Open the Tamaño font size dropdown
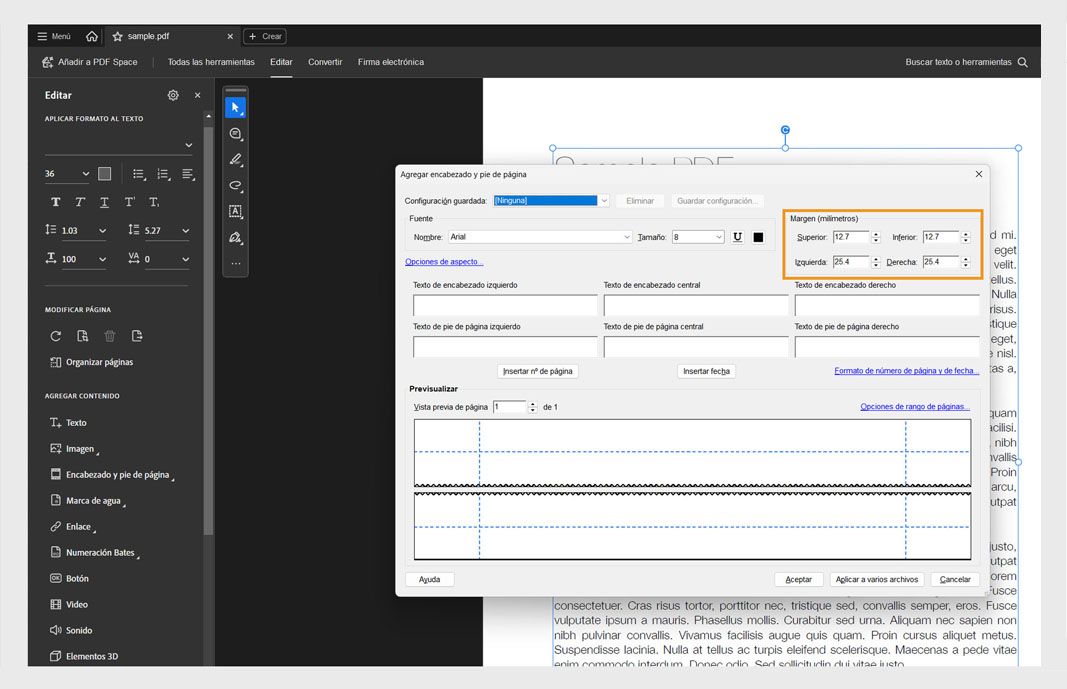The image size is (1067, 689). [719, 237]
